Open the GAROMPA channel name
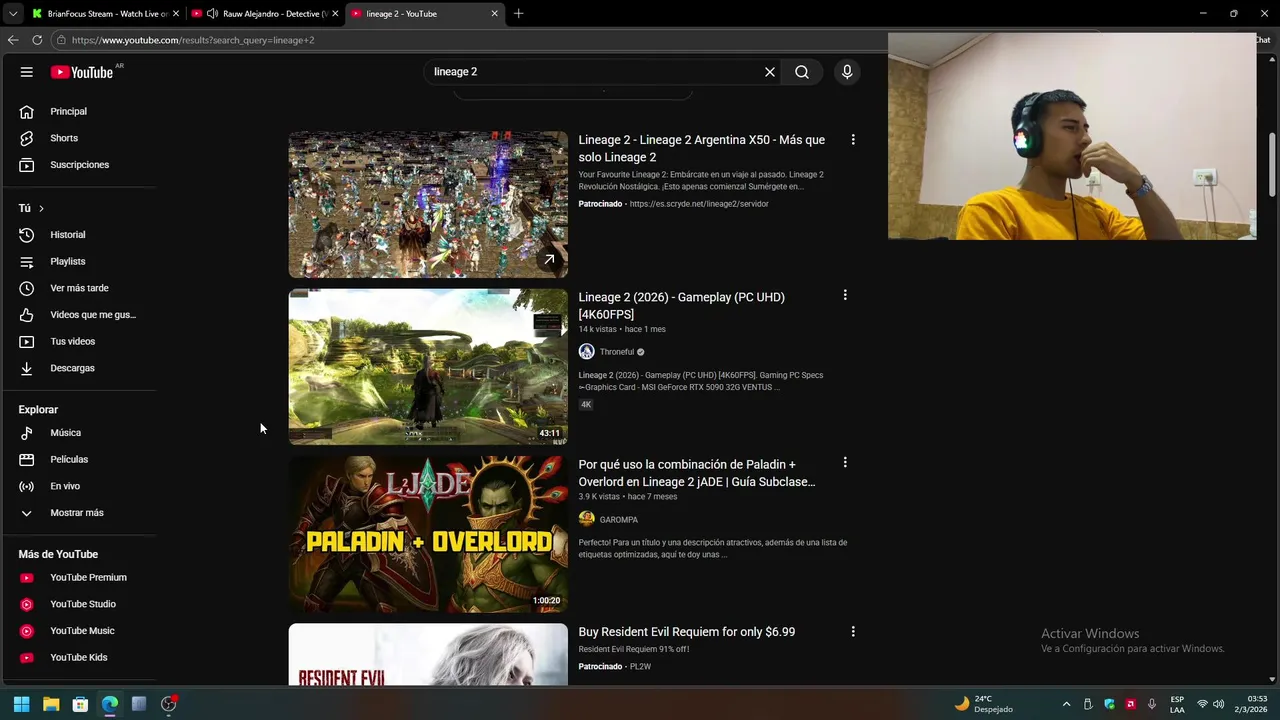This screenshot has height=720, width=1280. pos(618,520)
